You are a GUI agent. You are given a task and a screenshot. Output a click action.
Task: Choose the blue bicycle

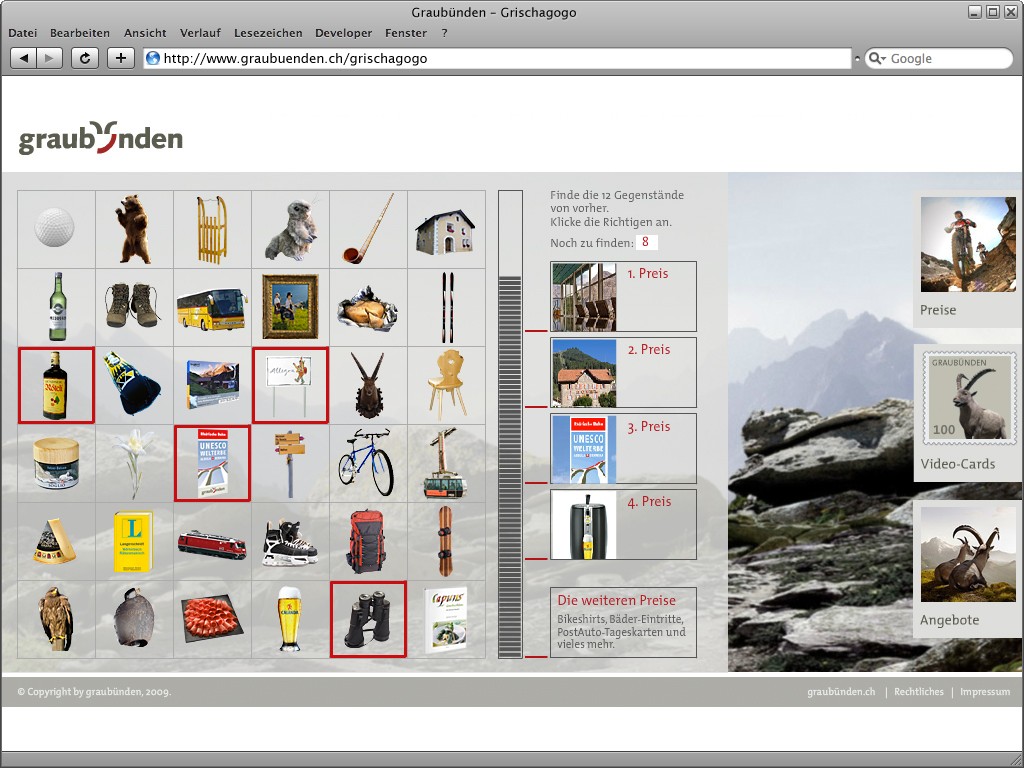(x=366, y=462)
